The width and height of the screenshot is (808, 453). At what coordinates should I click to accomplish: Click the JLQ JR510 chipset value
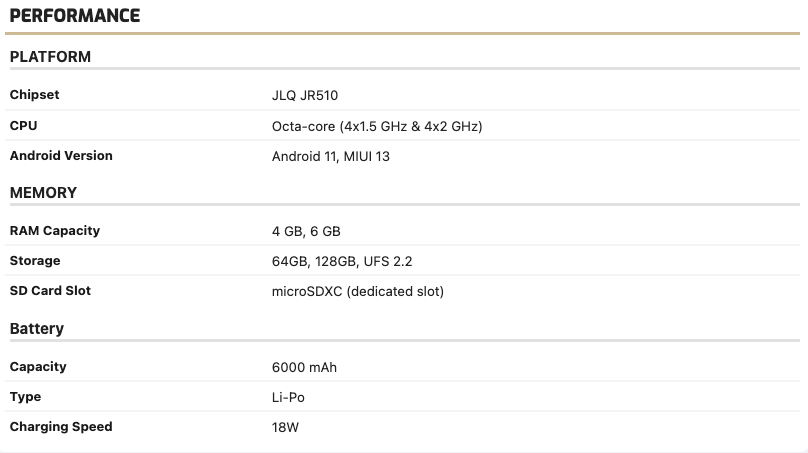(312, 96)
